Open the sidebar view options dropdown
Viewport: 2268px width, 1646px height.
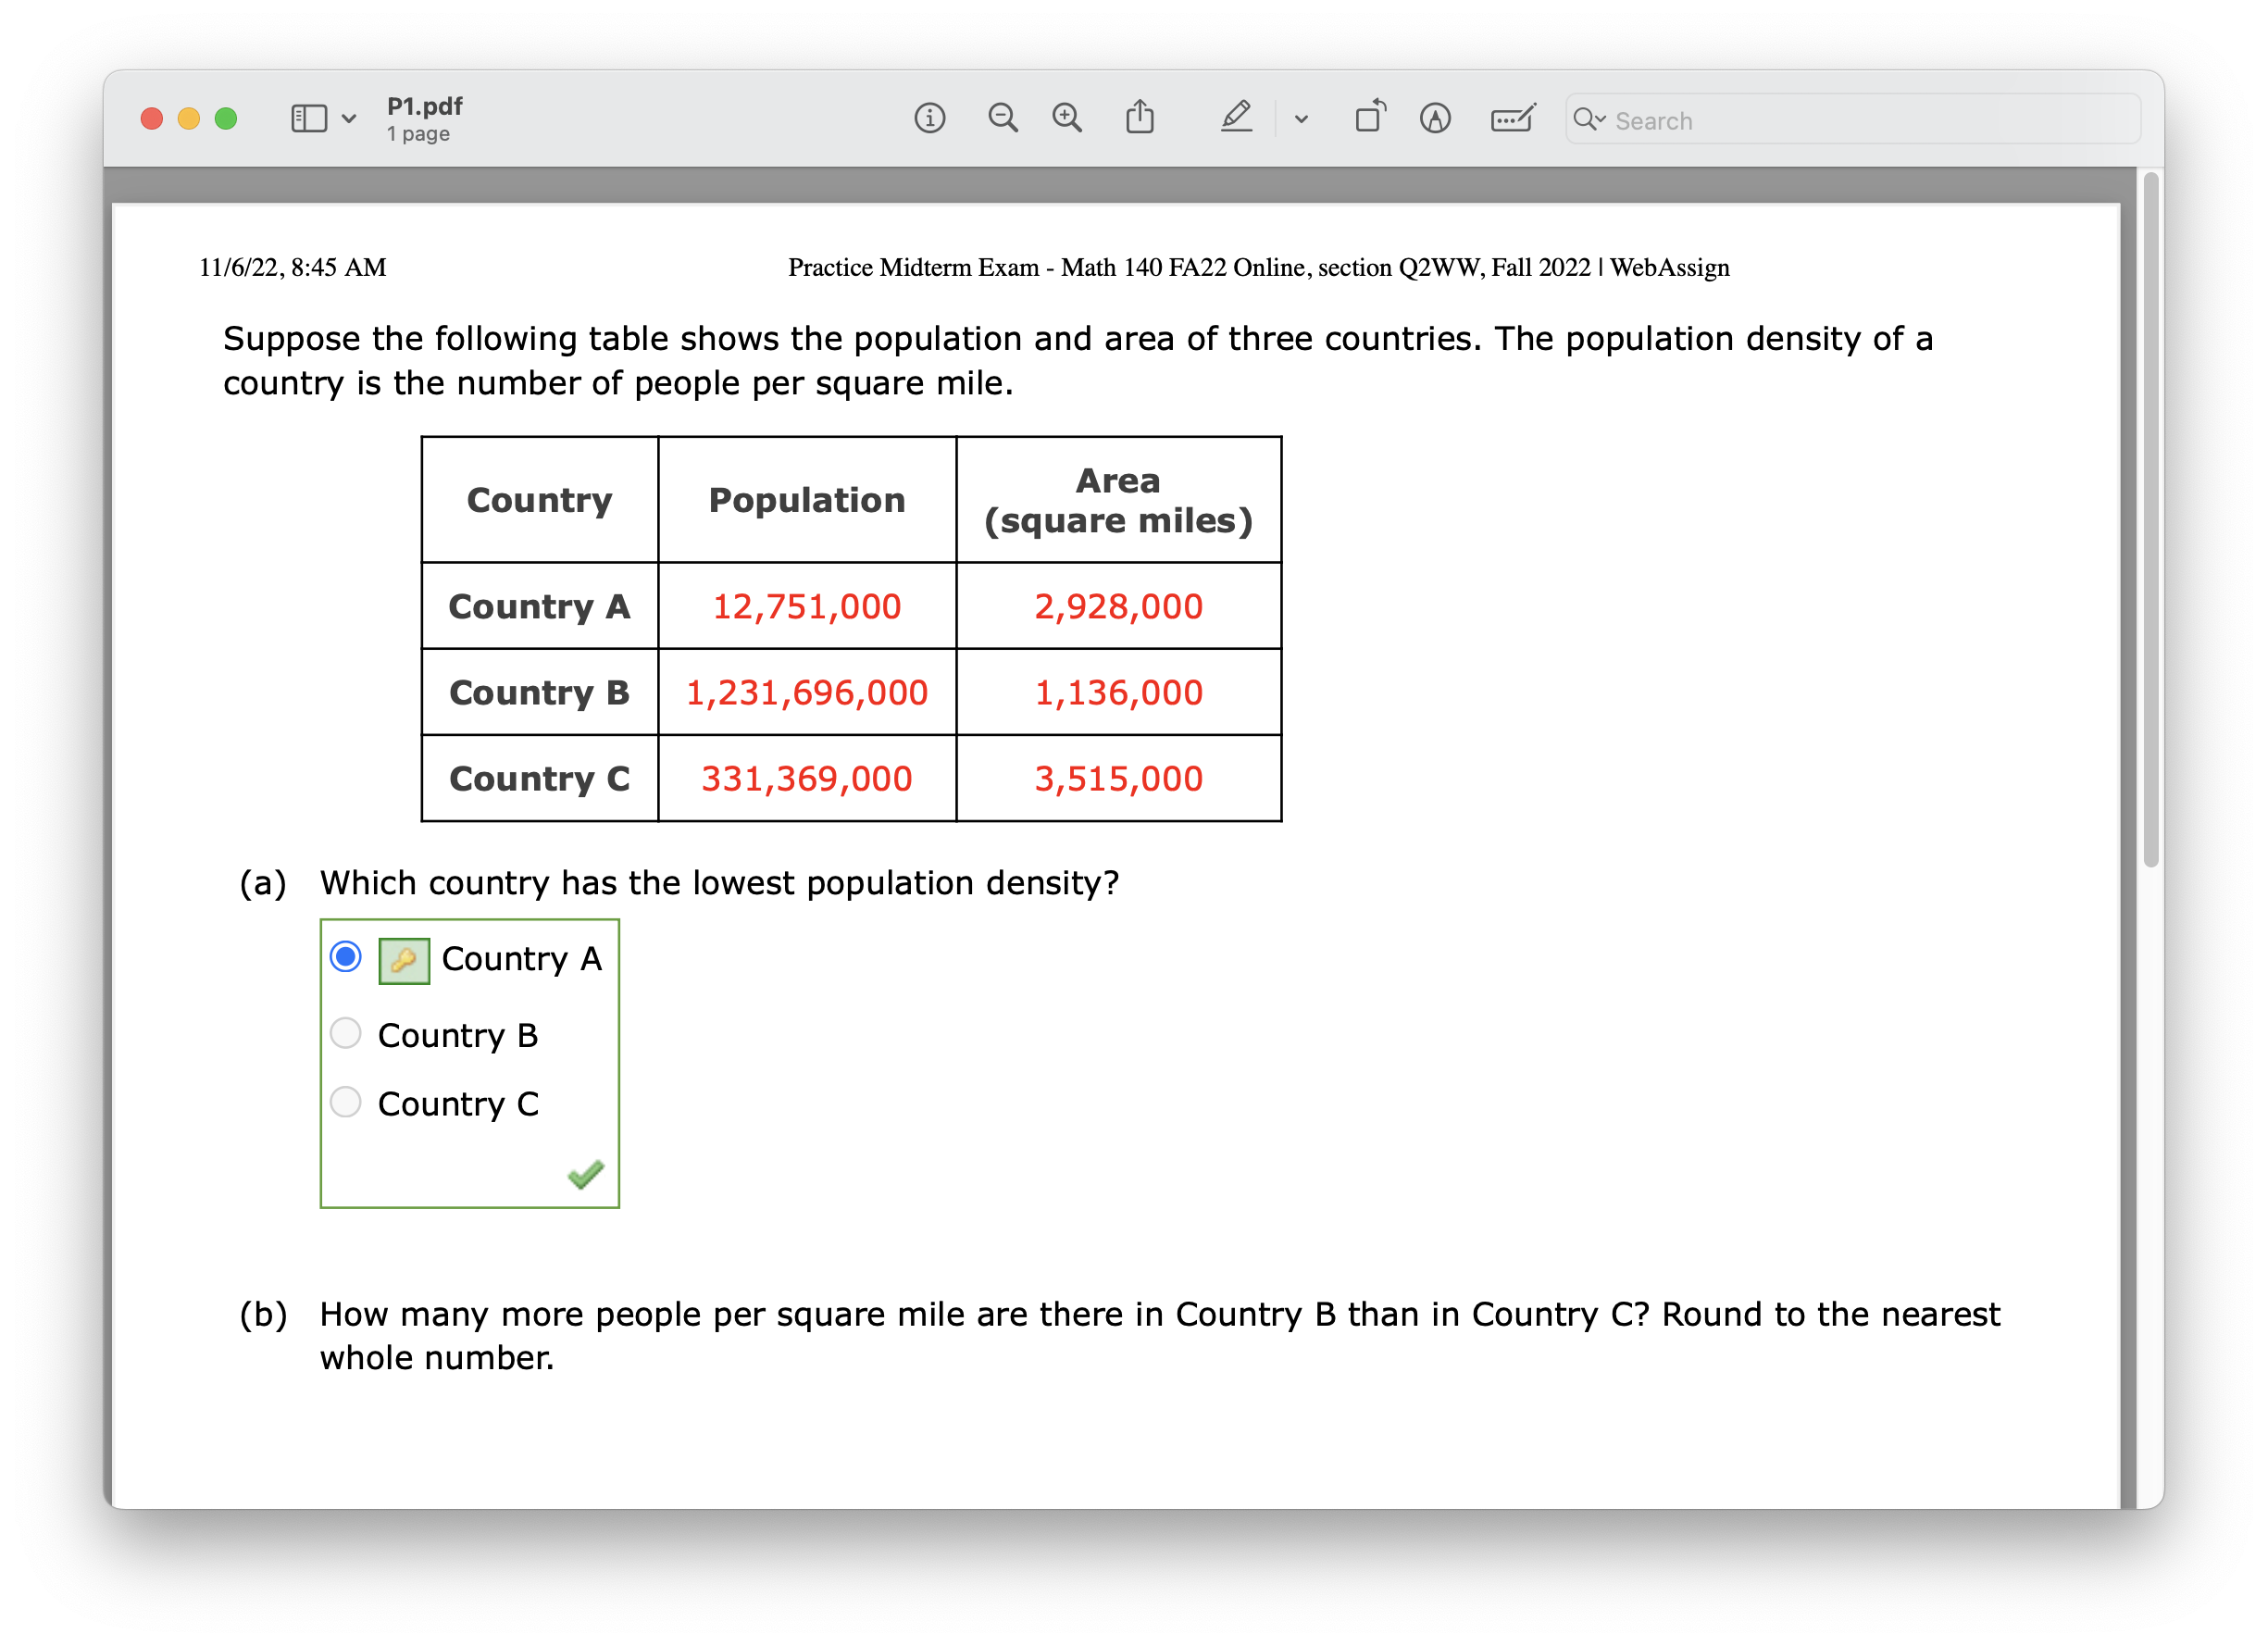(x=351, y=119)
